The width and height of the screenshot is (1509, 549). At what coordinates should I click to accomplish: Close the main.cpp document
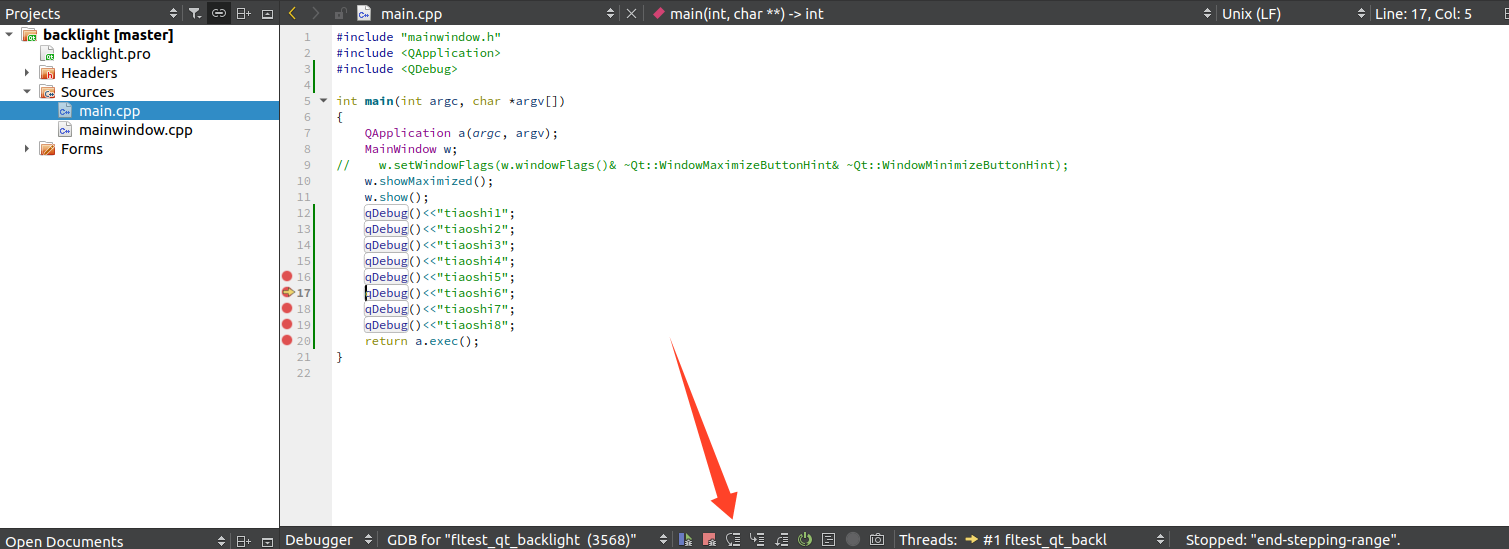(x=631, y=14)
